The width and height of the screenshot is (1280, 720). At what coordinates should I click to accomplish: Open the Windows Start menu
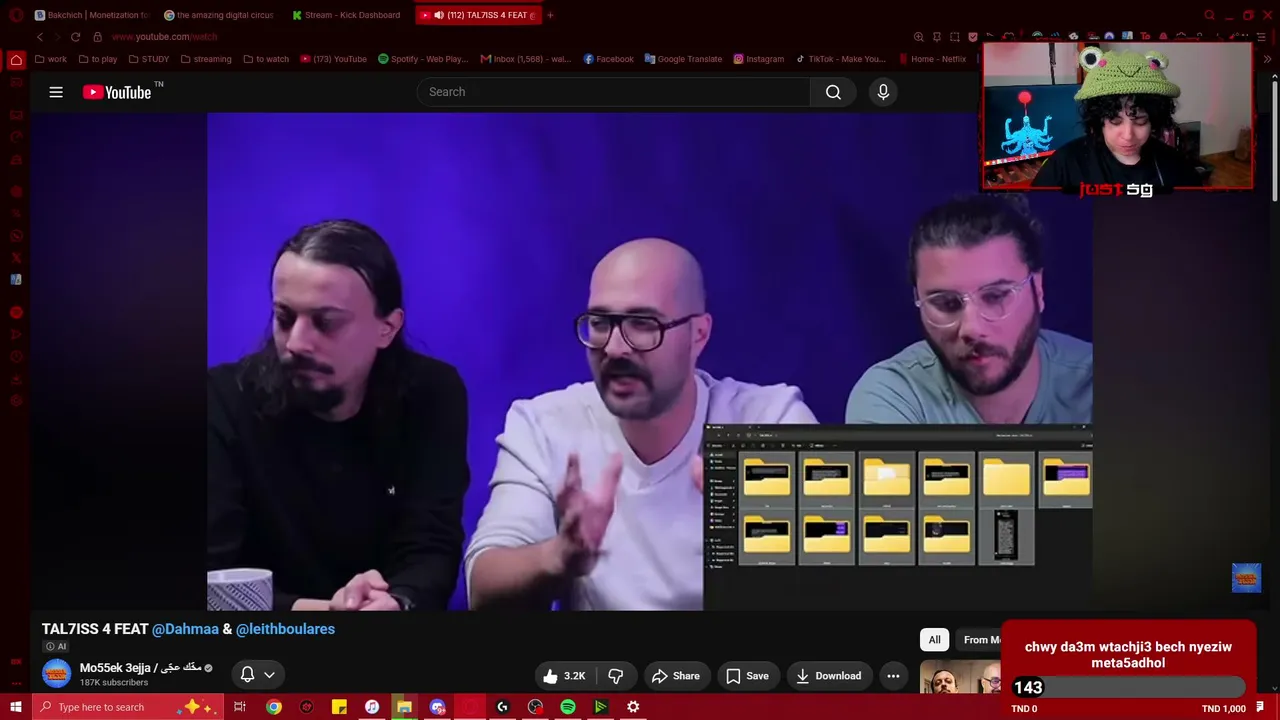click(x=16, y=707)
